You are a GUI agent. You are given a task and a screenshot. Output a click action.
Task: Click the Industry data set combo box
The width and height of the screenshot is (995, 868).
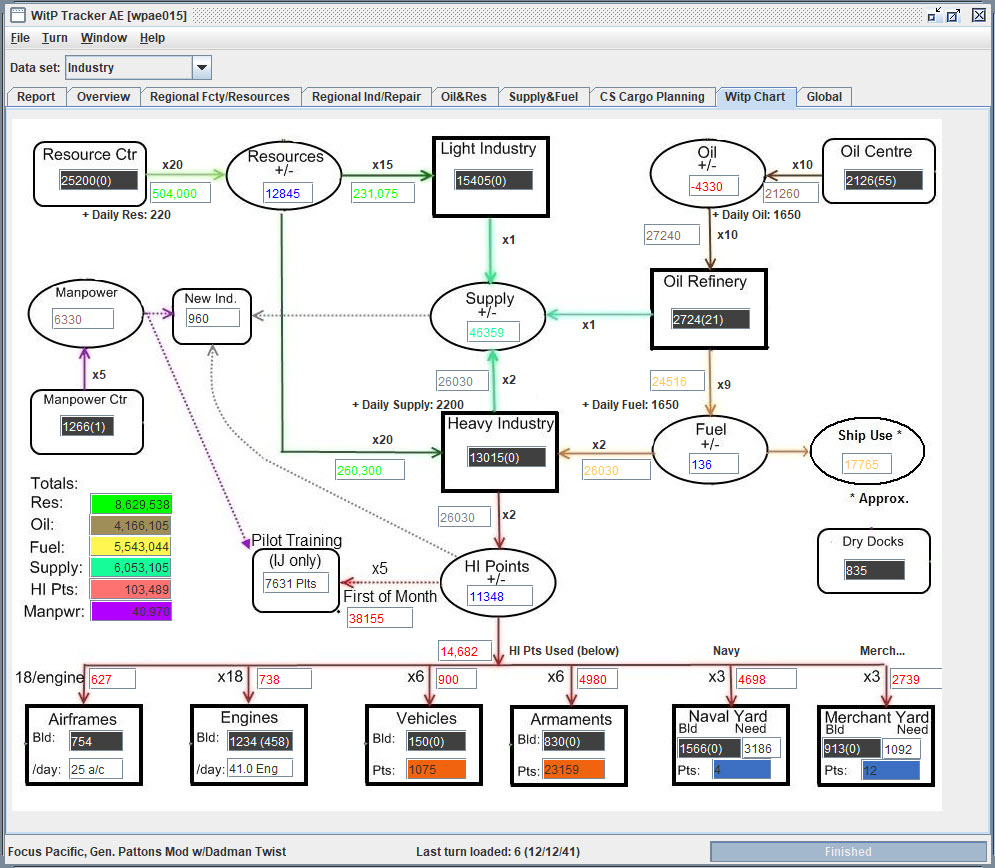(138, 67)
